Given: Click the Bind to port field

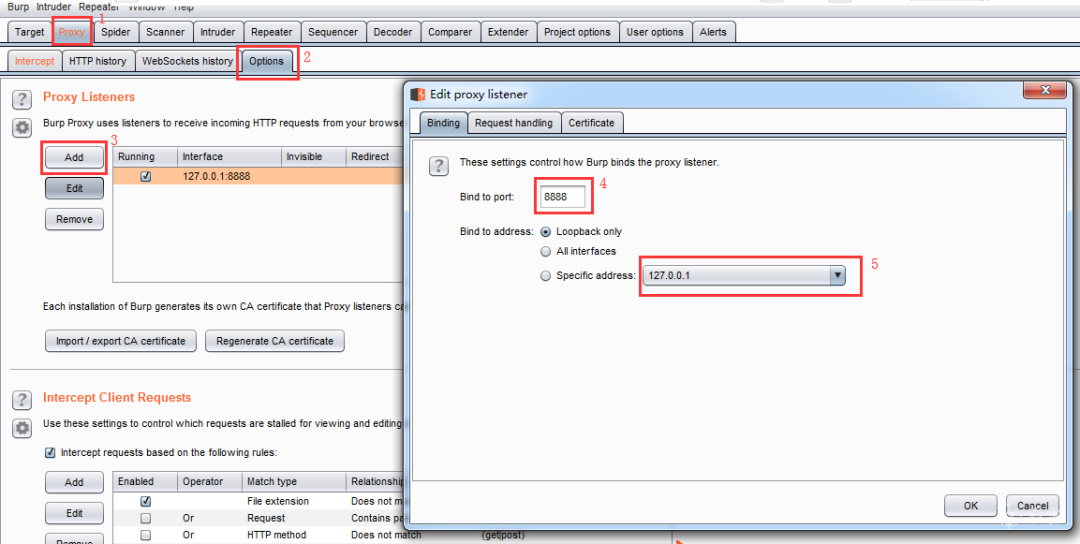Looking at the screenshot, I should pos(563,197).
